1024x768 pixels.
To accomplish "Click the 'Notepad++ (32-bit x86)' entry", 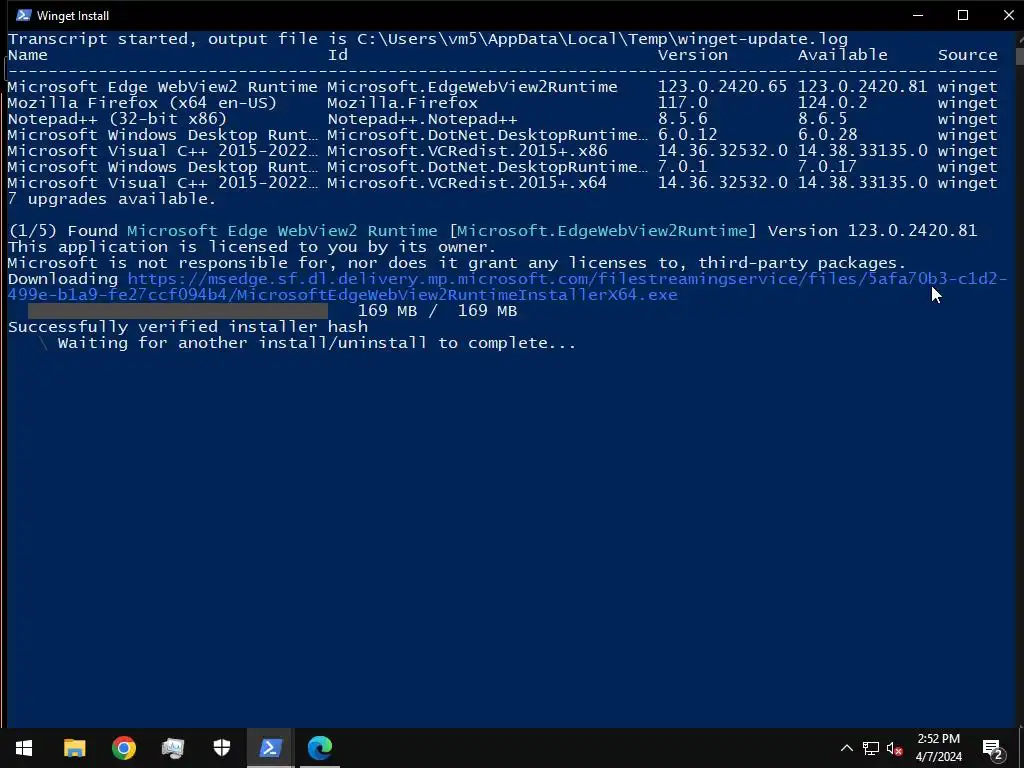I will click(x=117, y=119).
